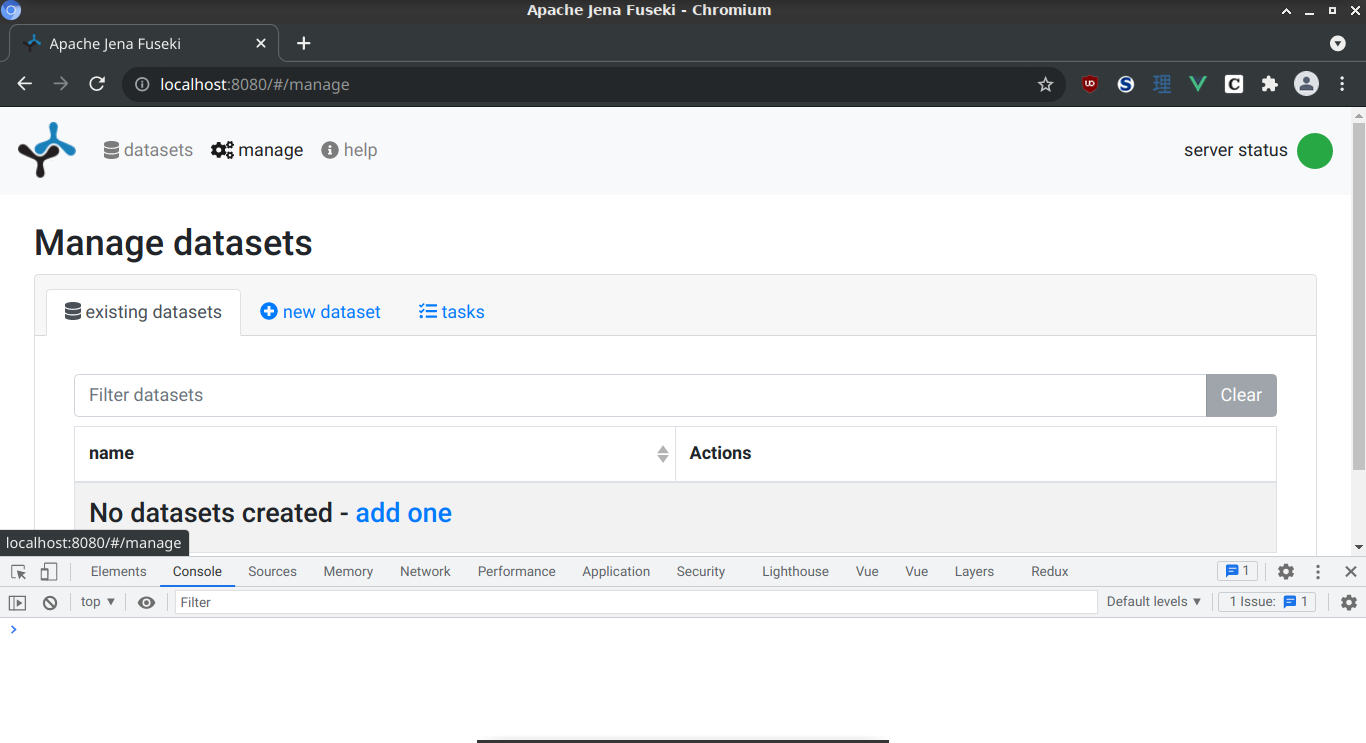Focus the console Filter field
1366x743 pixels.
636,602
